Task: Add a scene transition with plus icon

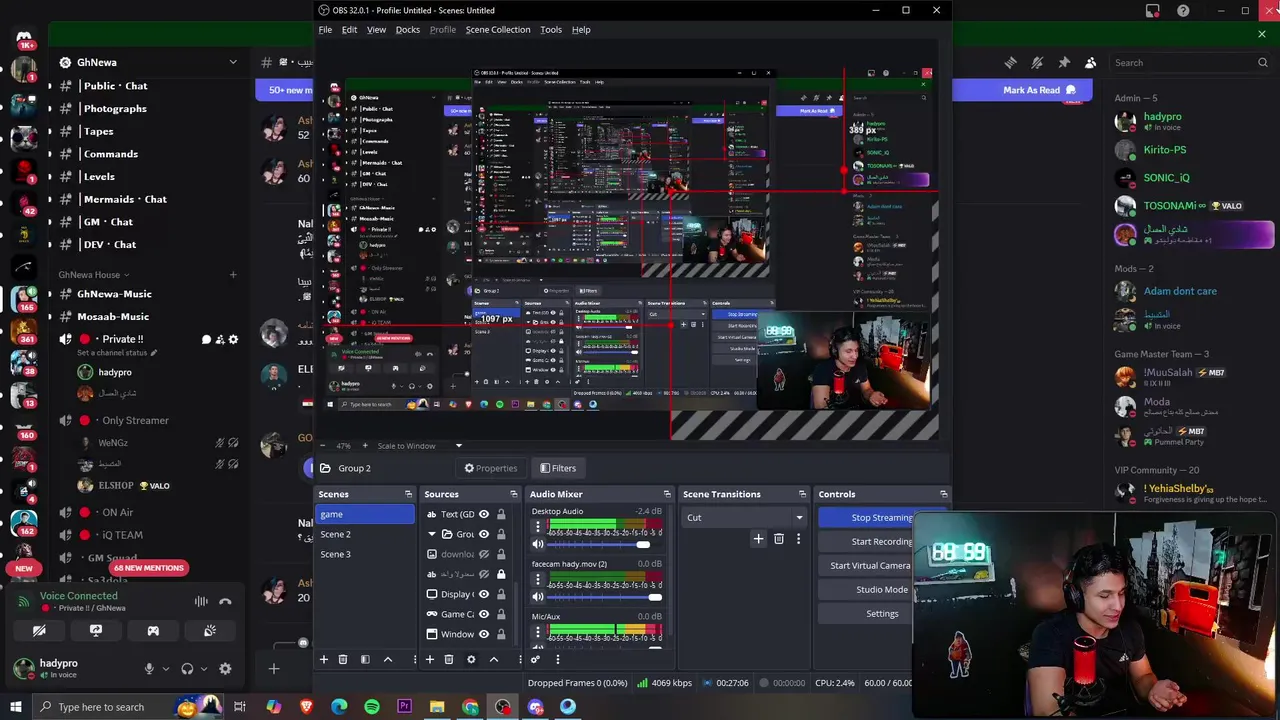Action: pos(758,539)
